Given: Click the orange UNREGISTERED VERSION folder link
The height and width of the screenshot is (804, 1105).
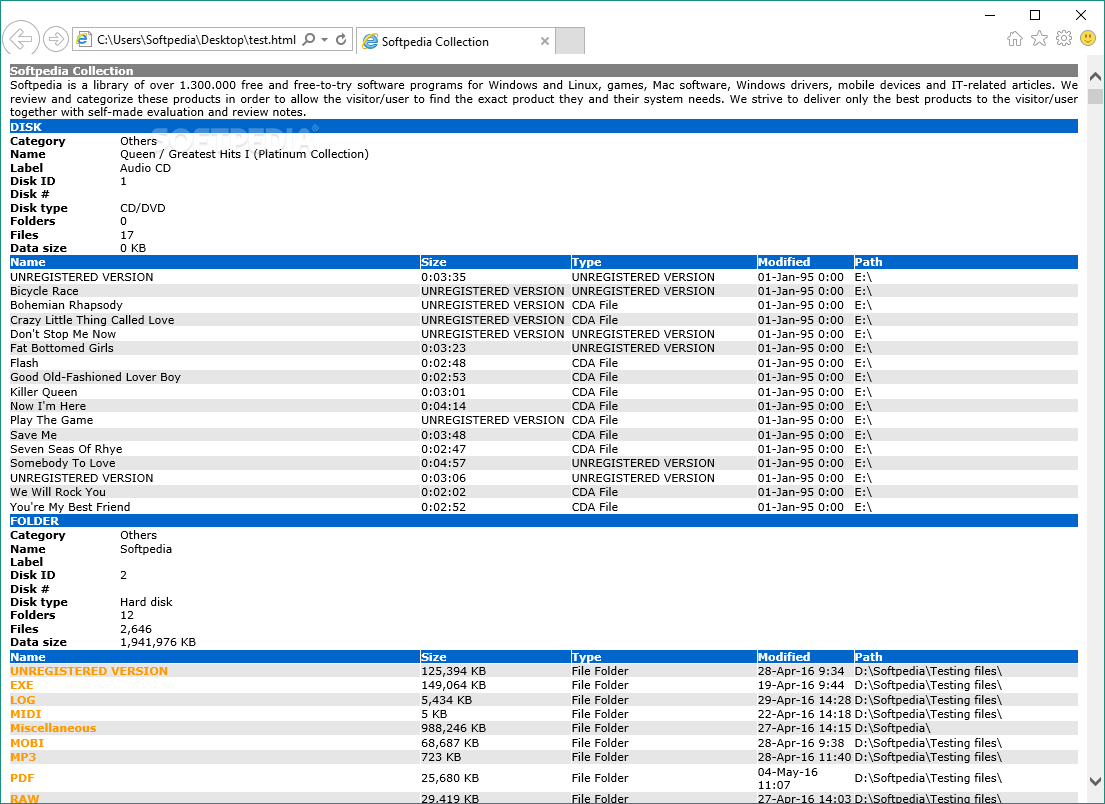Looking at the screenshot, I should pyautogui.click(x=89, y=671).
